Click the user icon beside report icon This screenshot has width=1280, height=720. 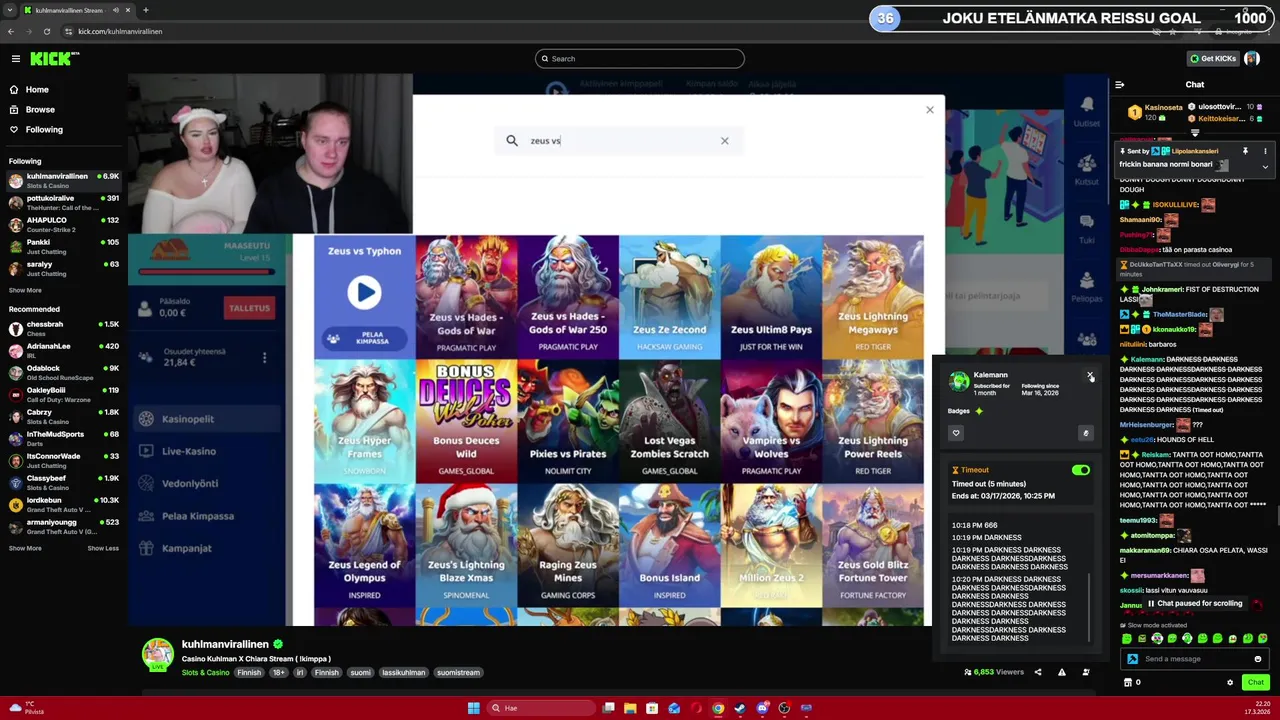[x=1086, y=672]
